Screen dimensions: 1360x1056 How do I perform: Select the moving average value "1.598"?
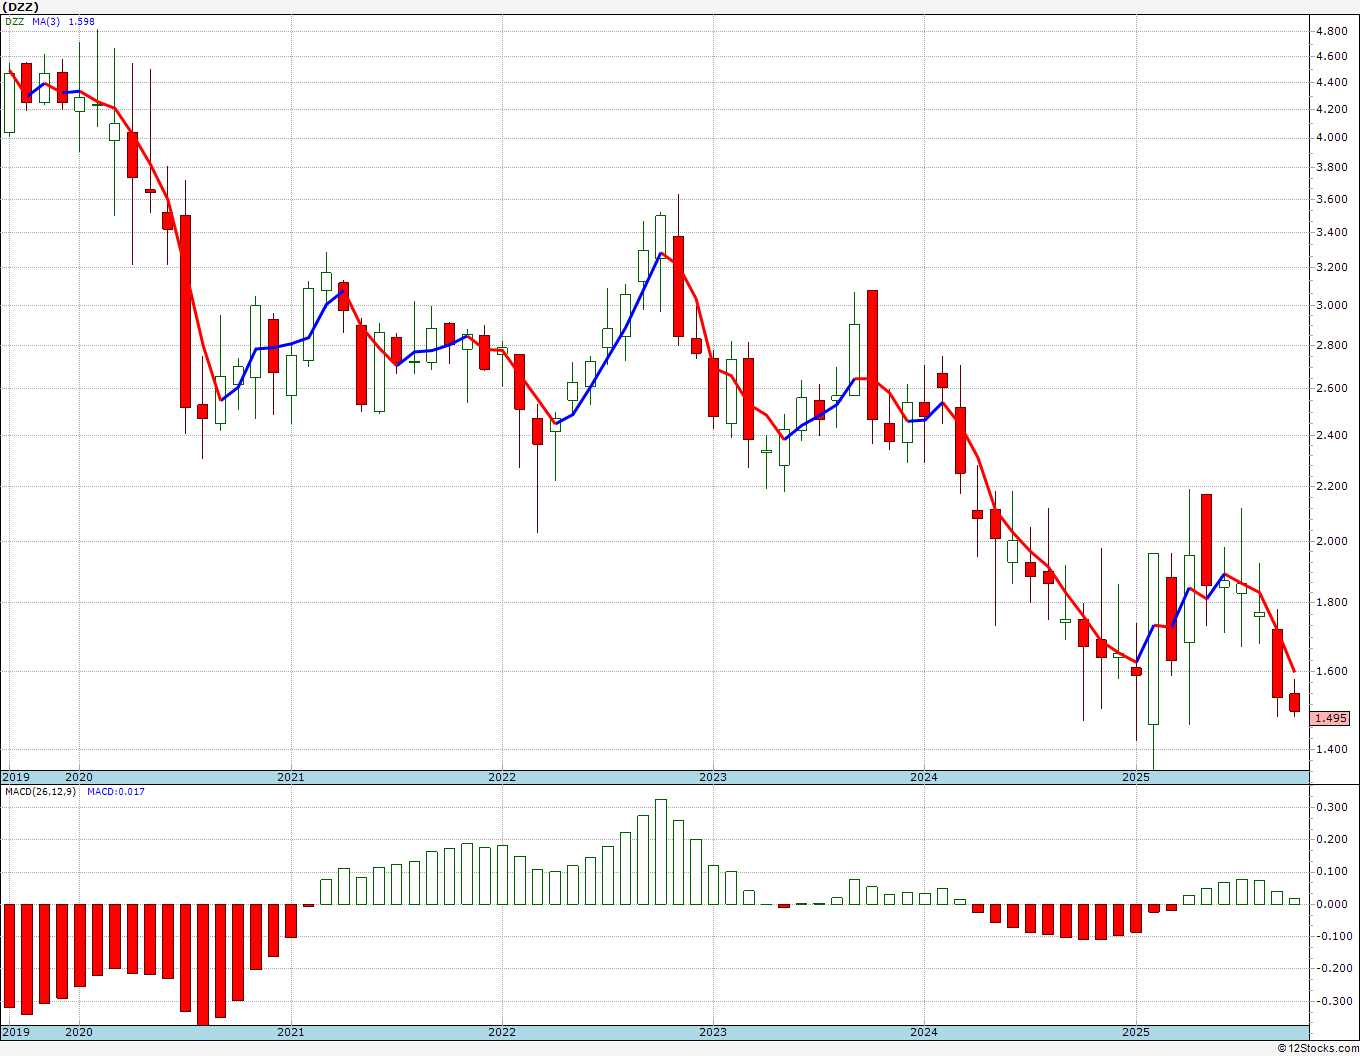pos(83,21)
